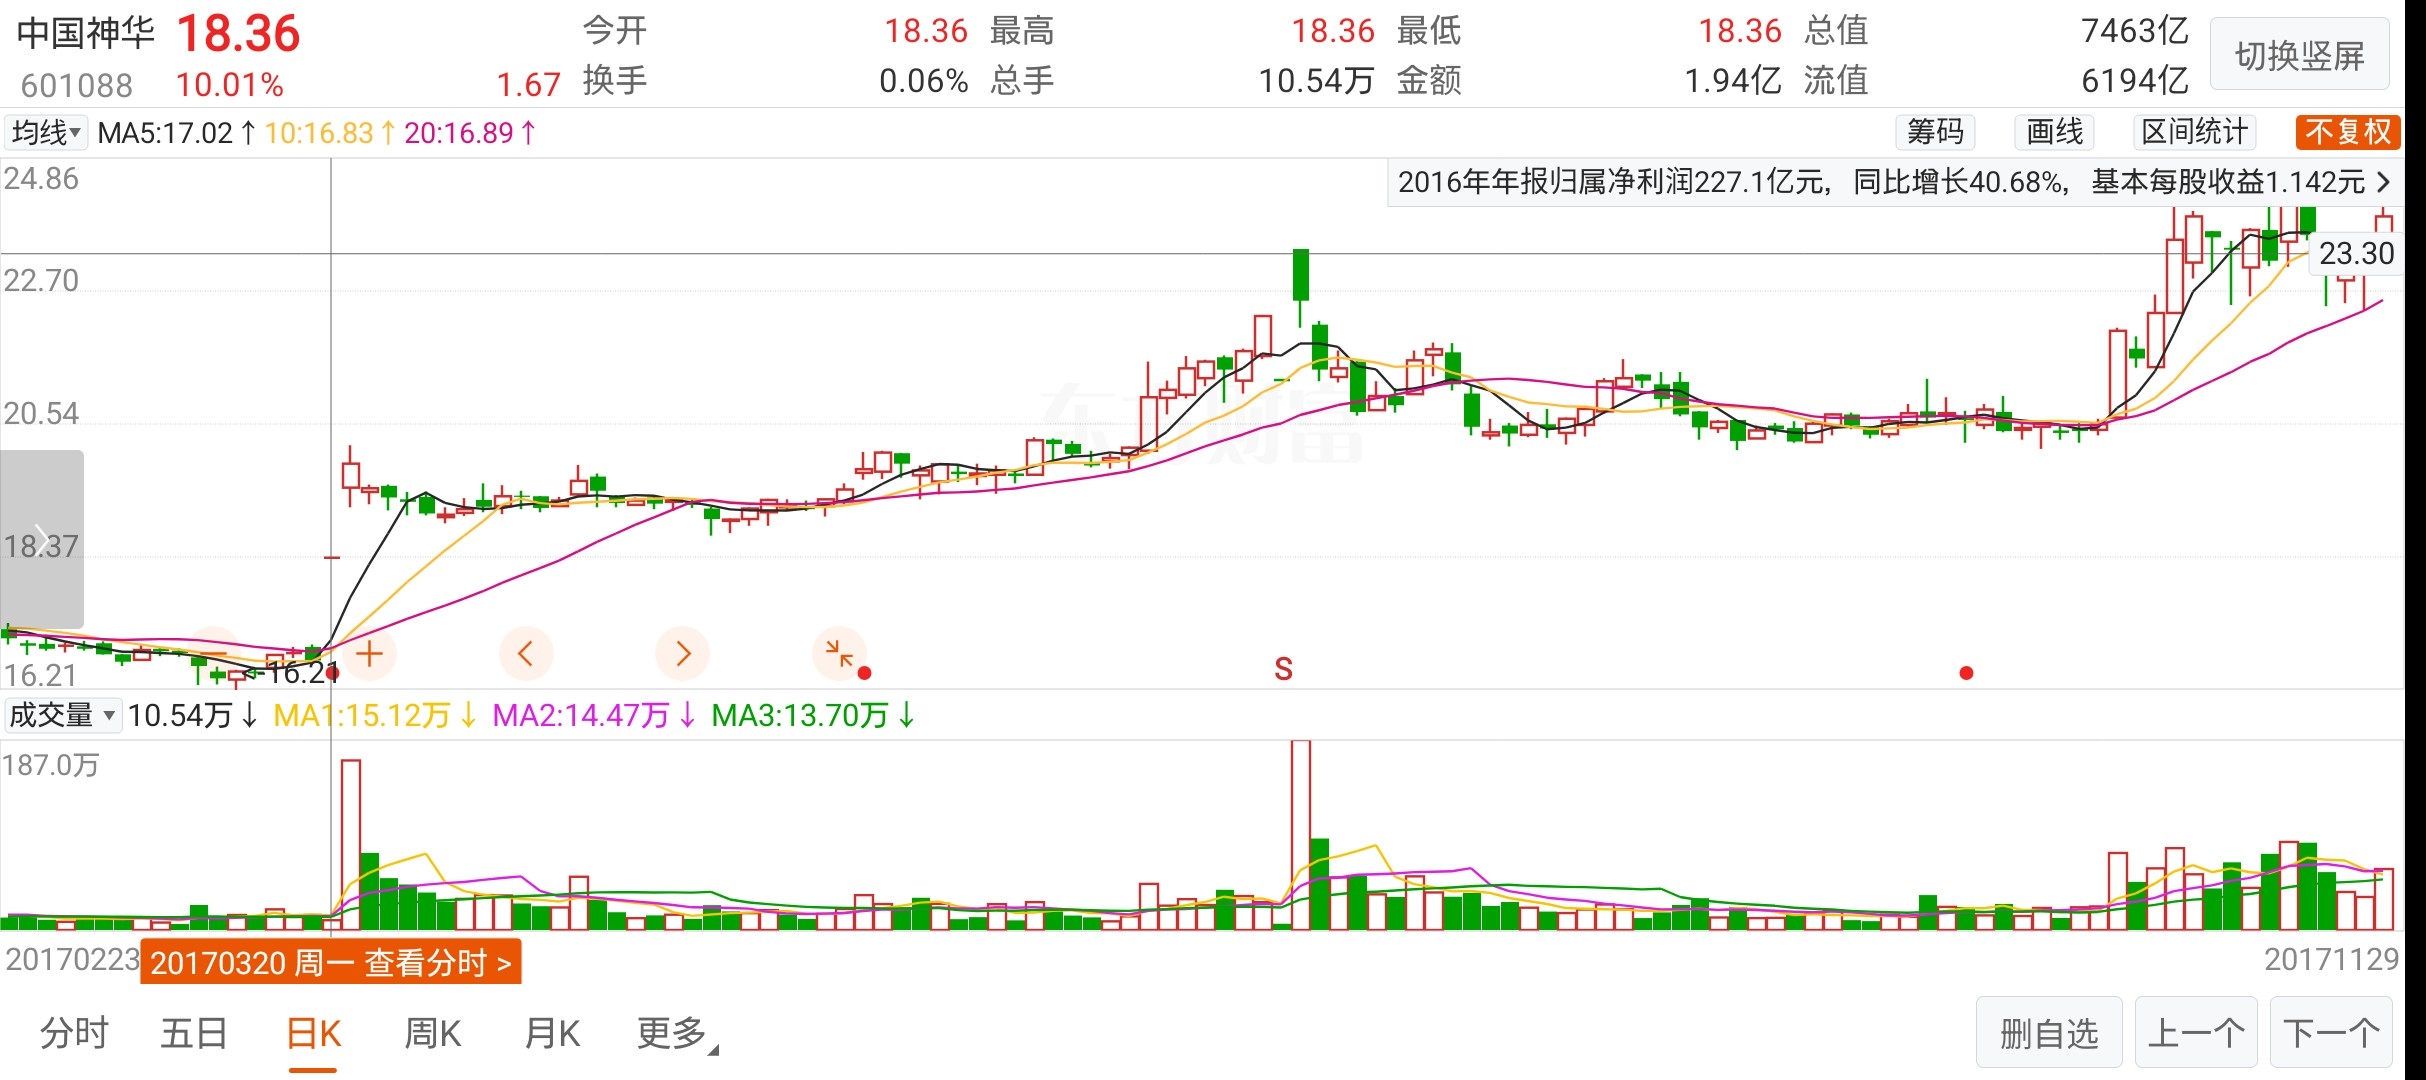Go to next stock with 下一个
This screenshot has height=1080, width=2426.
2331,1033
